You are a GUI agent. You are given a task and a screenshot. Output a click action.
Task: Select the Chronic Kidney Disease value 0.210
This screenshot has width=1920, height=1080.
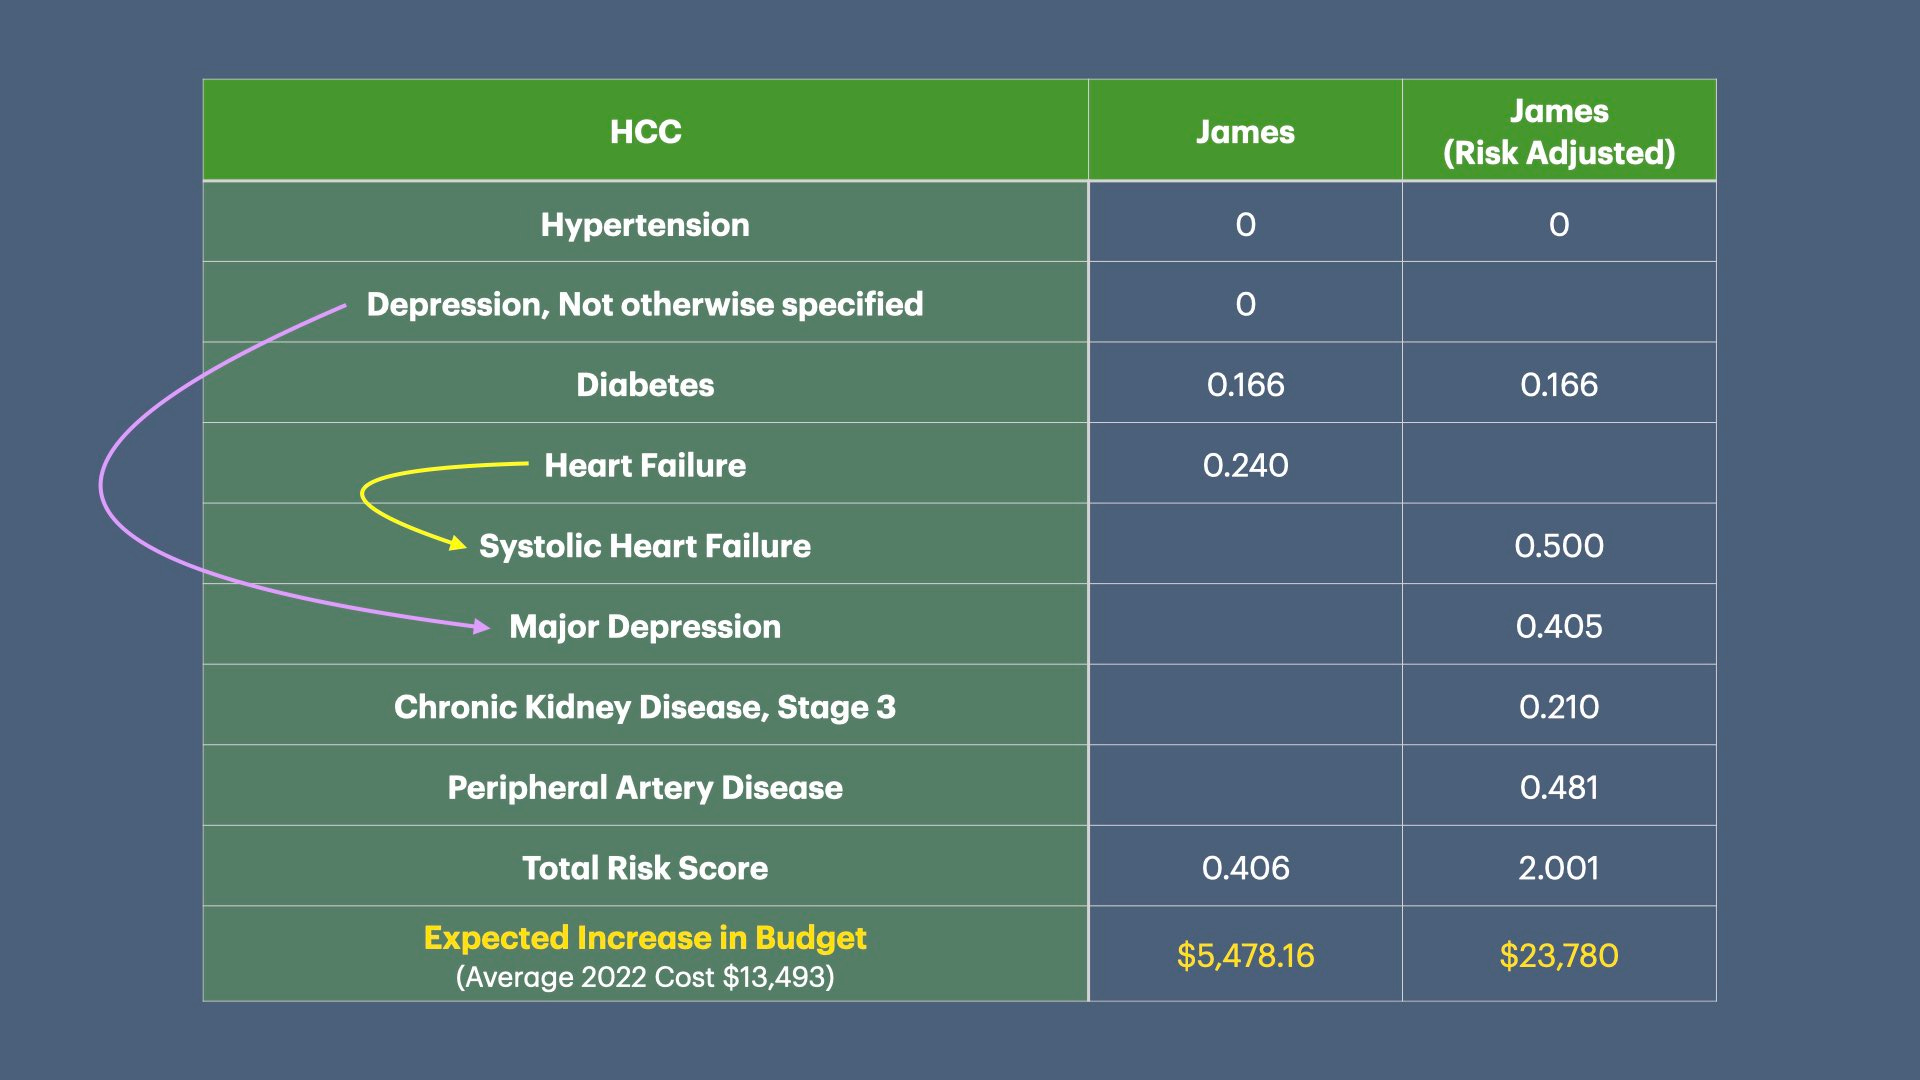tap(1559, 707)
